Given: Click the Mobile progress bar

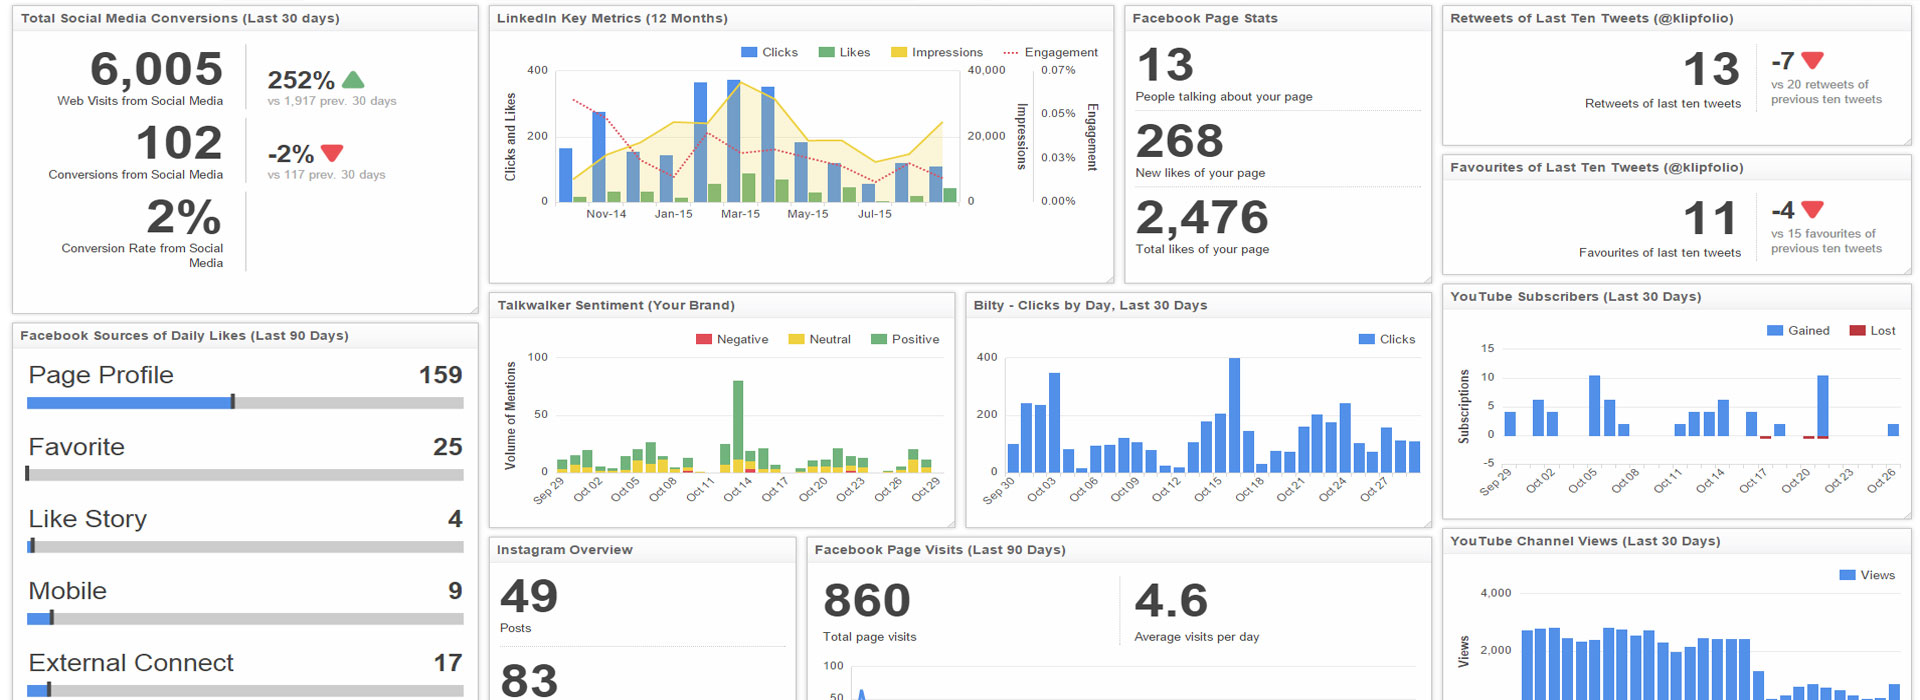Looking at the screenshot, I should [x=245, y=619].
